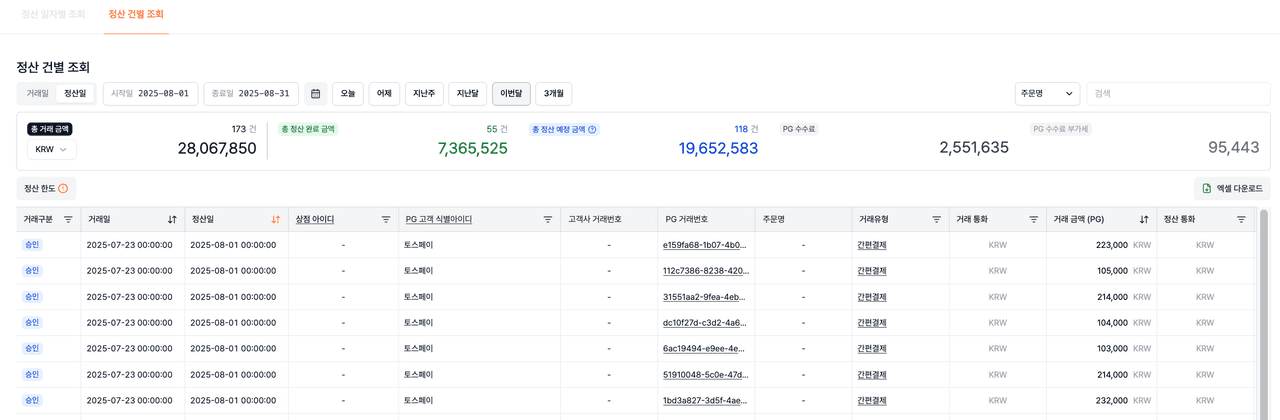Expand the 주문명 search type dropdown
The width and height of the screenshot is (1280, 420).
1047,94
